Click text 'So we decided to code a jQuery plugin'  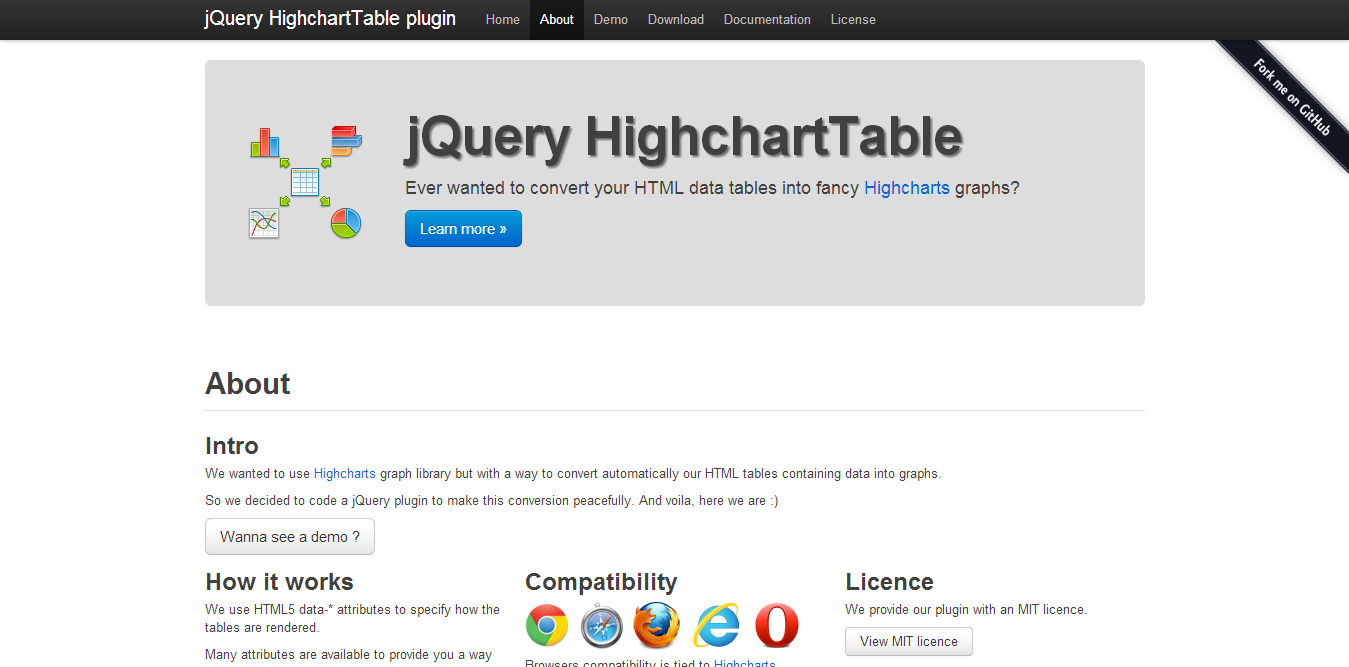[316, 500]
